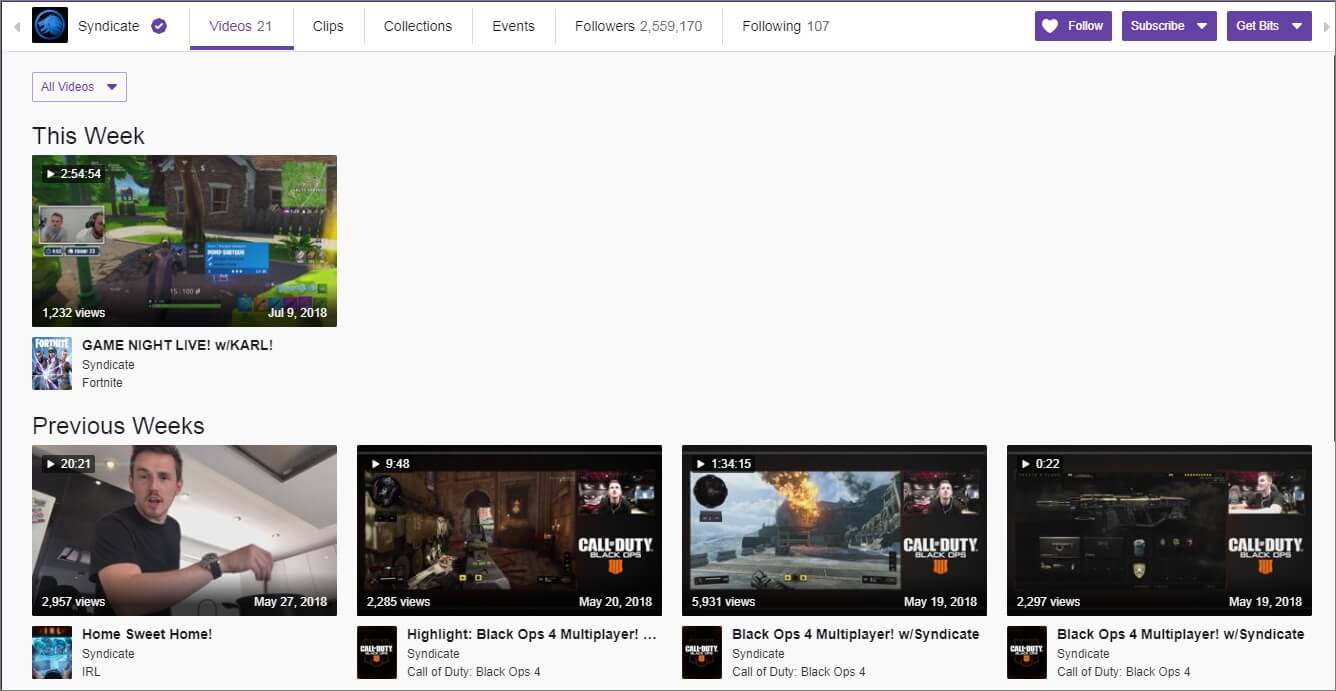Click the heart icon on the Follow button
The height and width of the screenshot is (691, 1336).
[x=1050, y=26]
